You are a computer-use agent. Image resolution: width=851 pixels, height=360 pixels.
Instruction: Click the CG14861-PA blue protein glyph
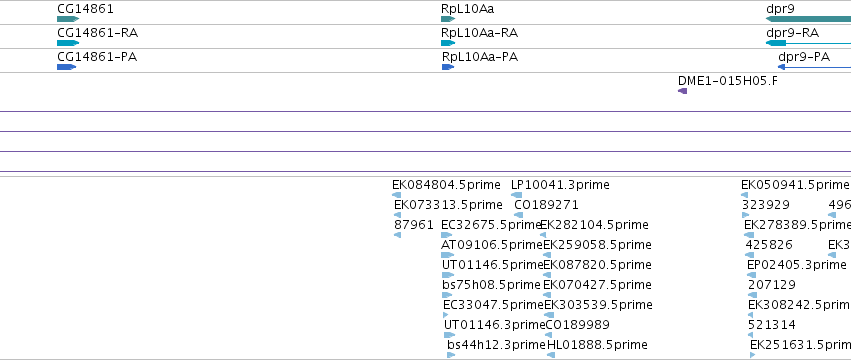coord(66,67)
